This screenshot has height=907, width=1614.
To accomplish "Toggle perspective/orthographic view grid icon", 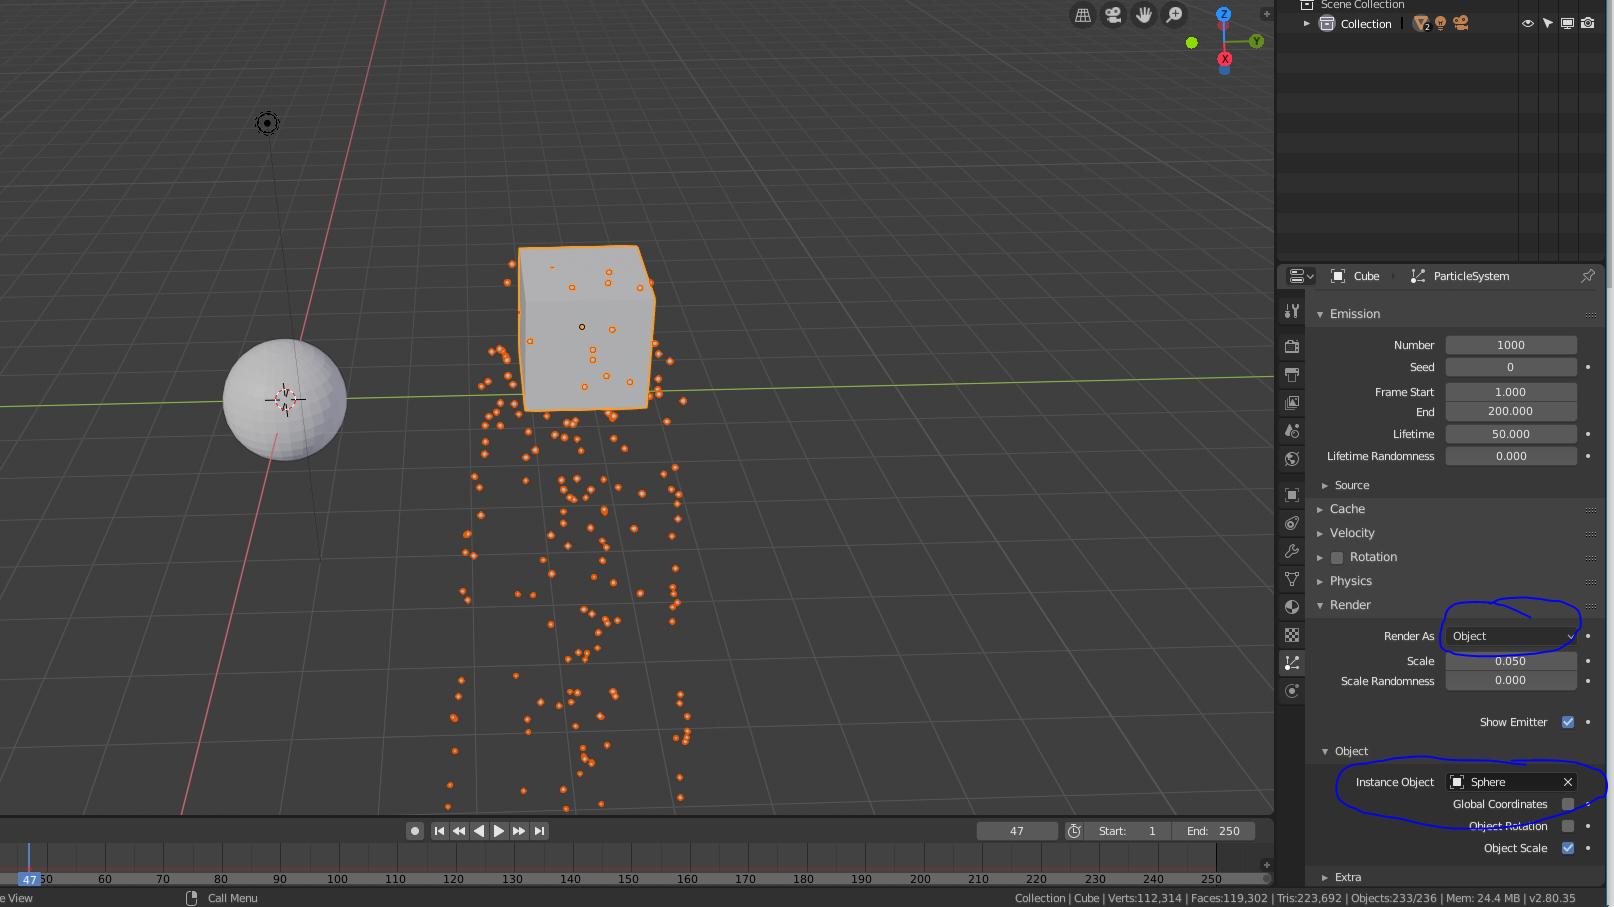I will click(1083, 15).
